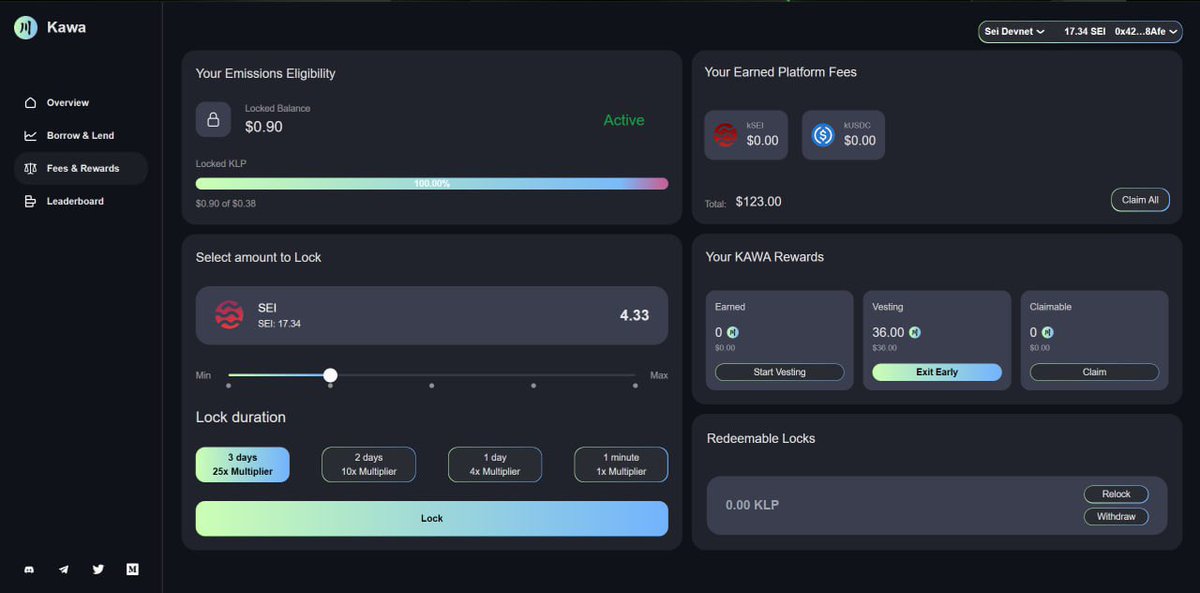Select the 1 minute 1x Multiplier option
This screenshot has width=1200, height=593.
click(621, 464)
